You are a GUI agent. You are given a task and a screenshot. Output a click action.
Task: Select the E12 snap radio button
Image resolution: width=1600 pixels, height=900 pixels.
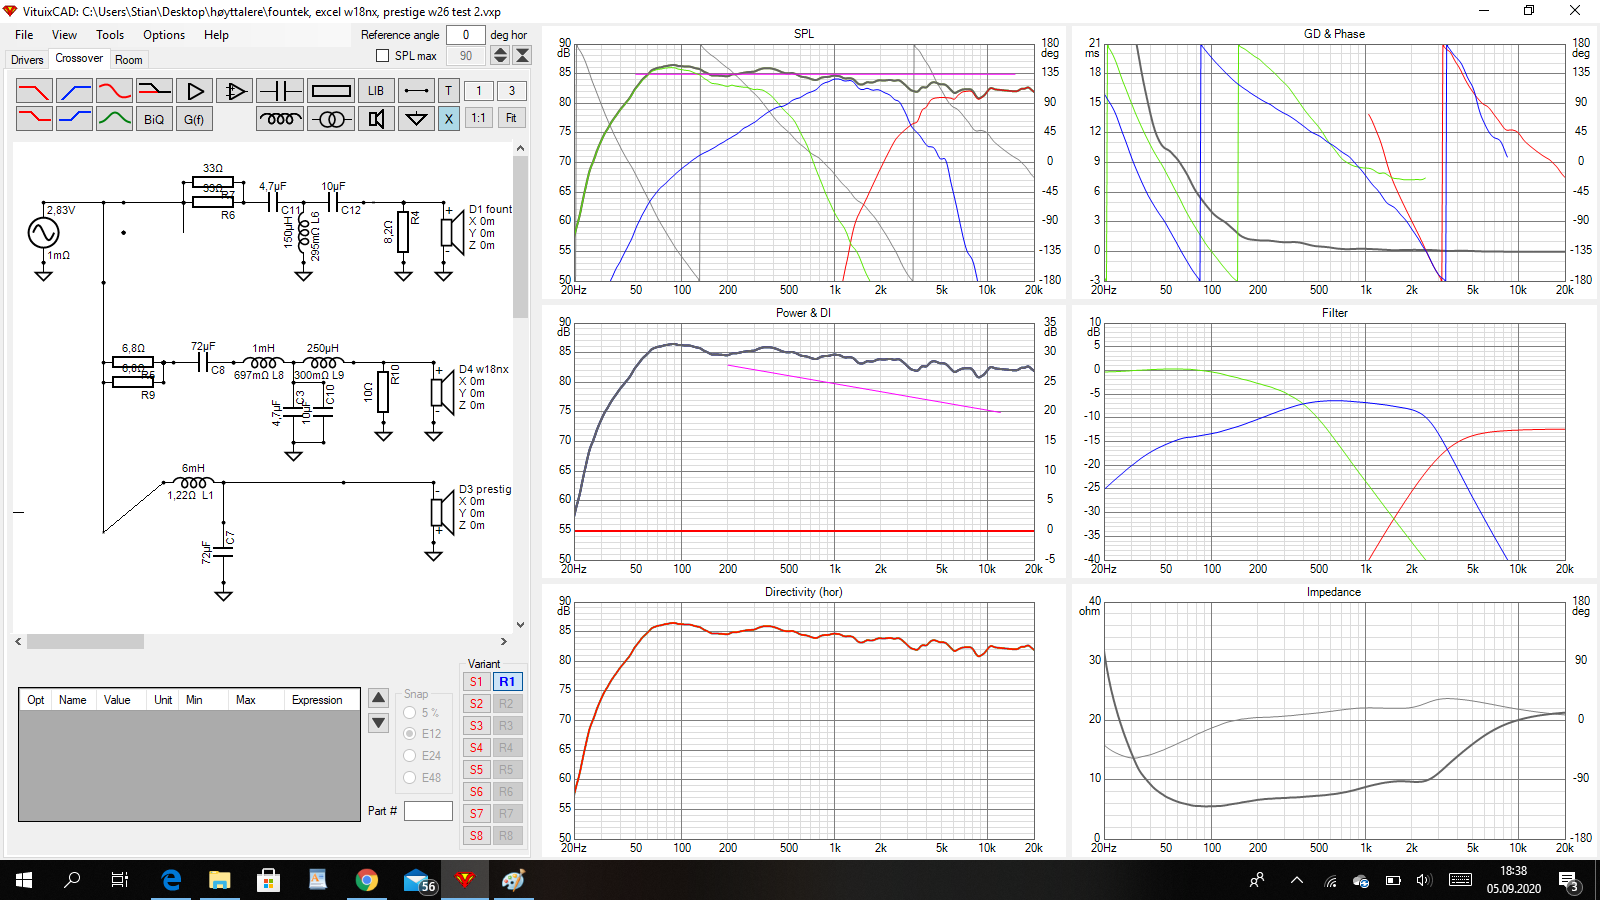coord(410,734)
